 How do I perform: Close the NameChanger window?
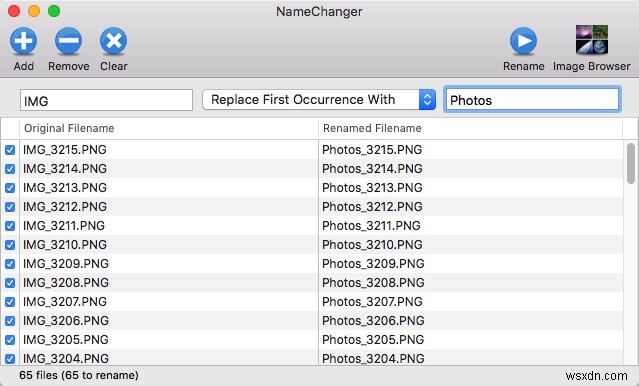point(14,11)
